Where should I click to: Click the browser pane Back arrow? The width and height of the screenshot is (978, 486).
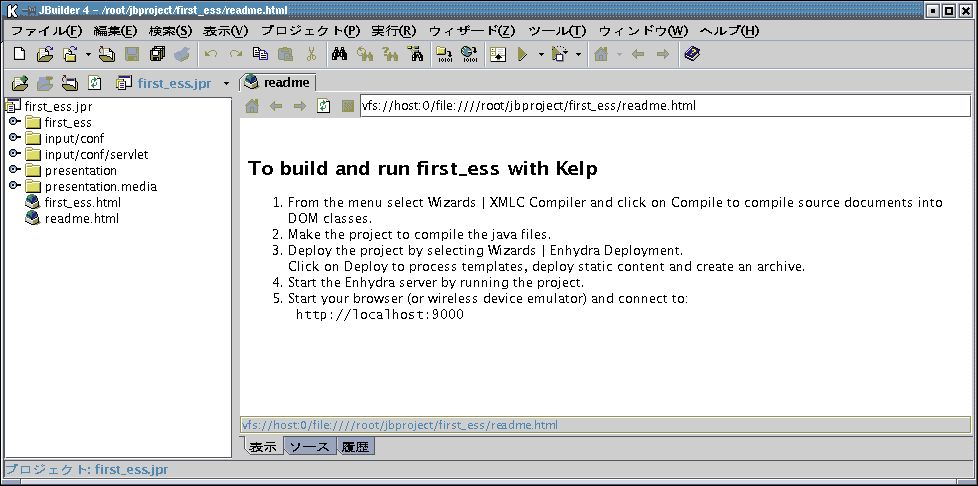pyautogui.click(x=276, y=106)
